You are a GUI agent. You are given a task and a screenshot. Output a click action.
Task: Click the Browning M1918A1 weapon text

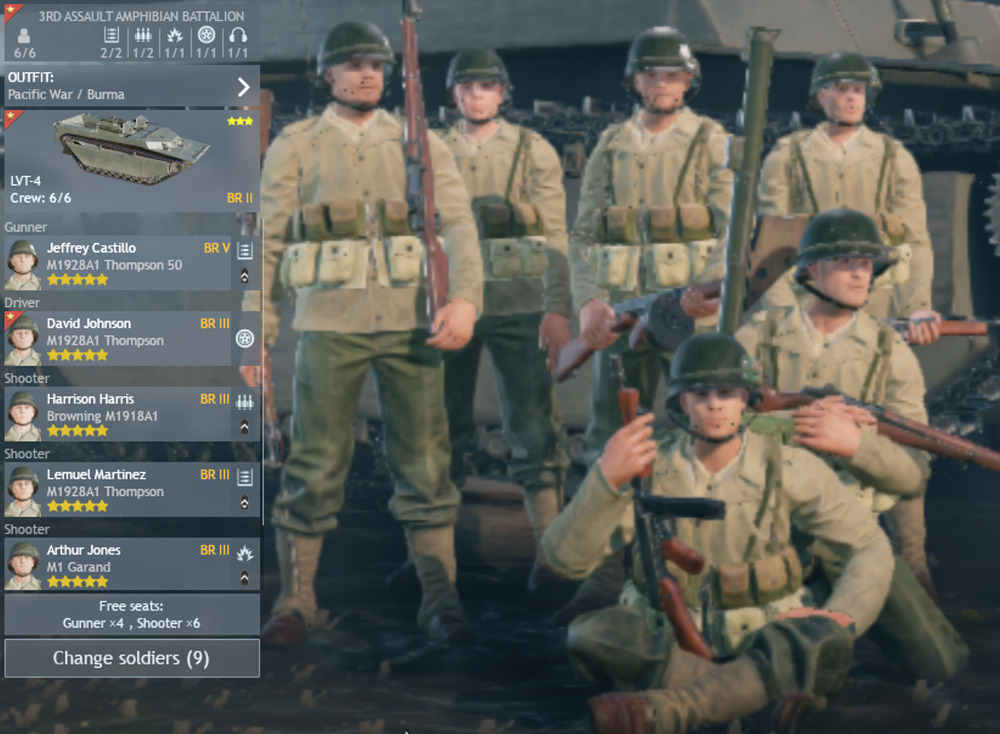(102, 416)
